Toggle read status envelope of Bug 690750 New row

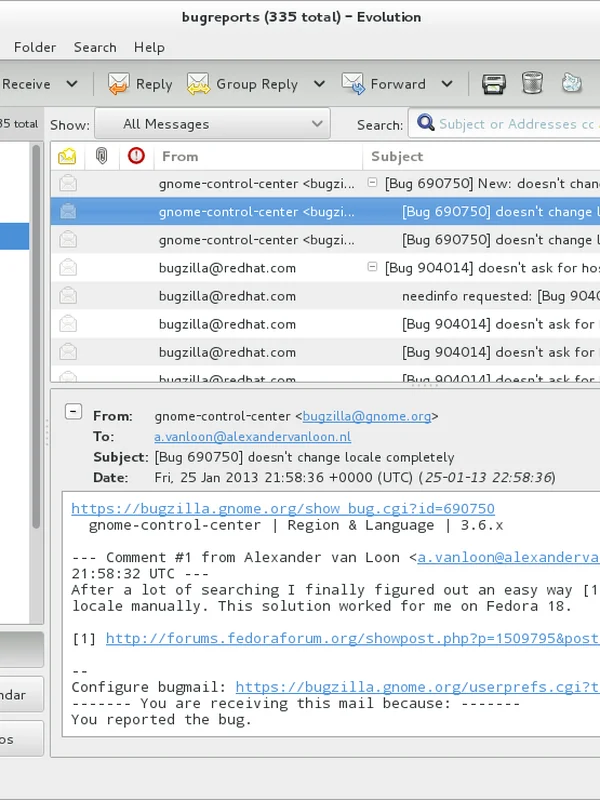pos(68,183)
